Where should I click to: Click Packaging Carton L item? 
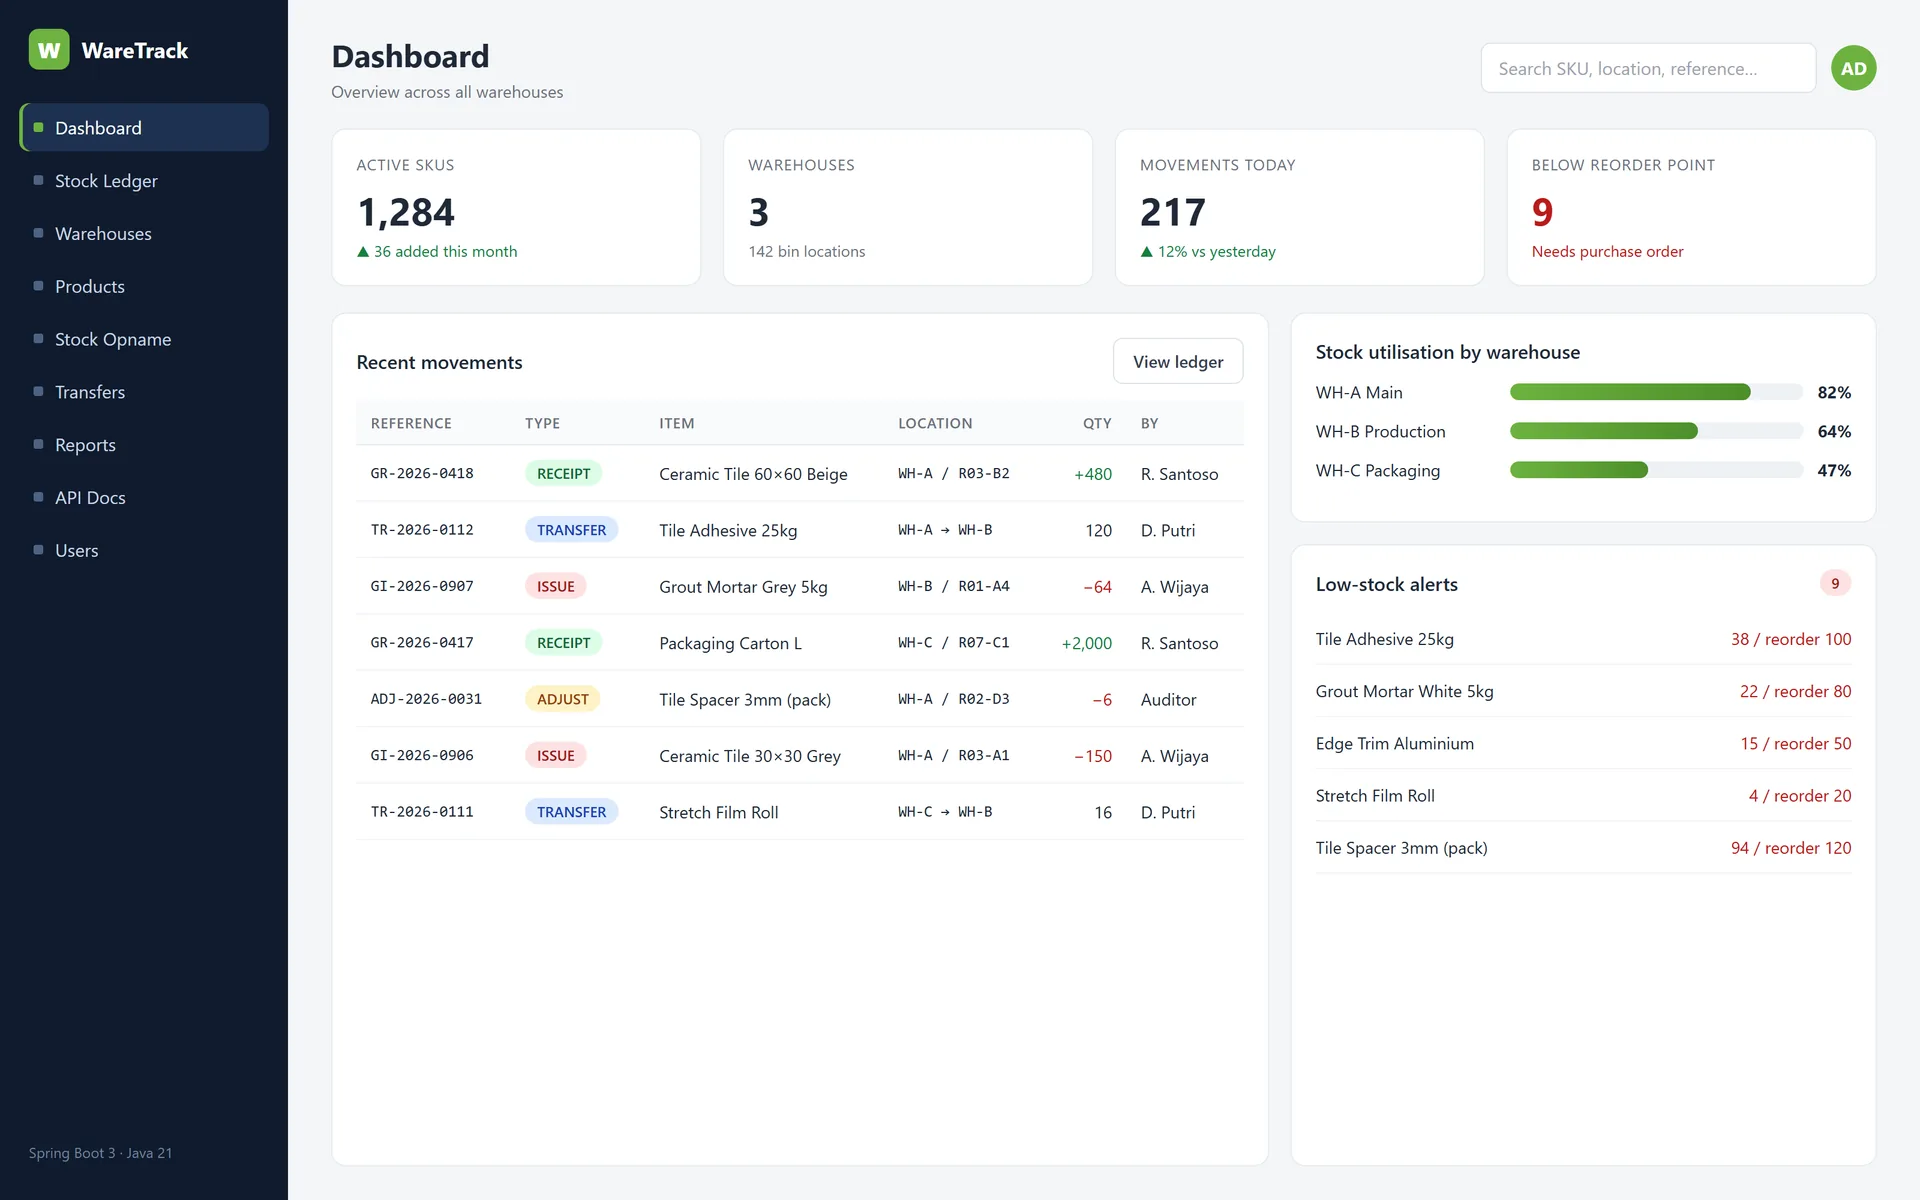click(x=730, y=643)
